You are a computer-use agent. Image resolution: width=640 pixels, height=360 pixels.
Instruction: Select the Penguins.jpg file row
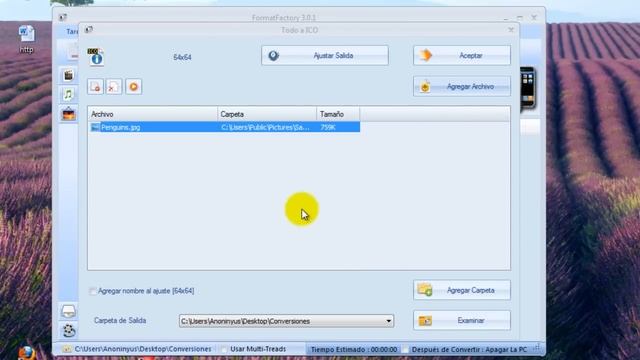point(224,127)
